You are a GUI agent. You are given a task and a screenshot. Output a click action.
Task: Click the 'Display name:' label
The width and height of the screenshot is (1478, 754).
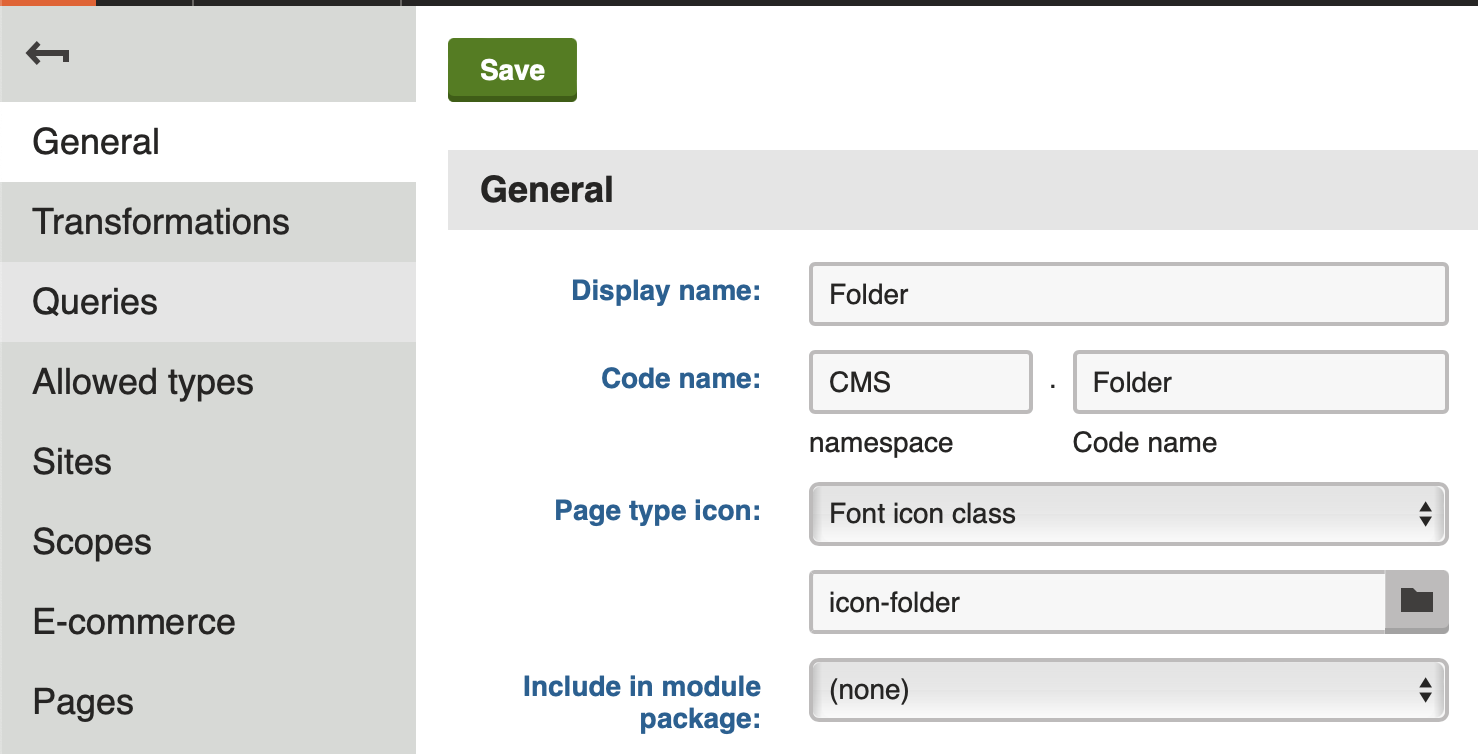click(666, 291)
